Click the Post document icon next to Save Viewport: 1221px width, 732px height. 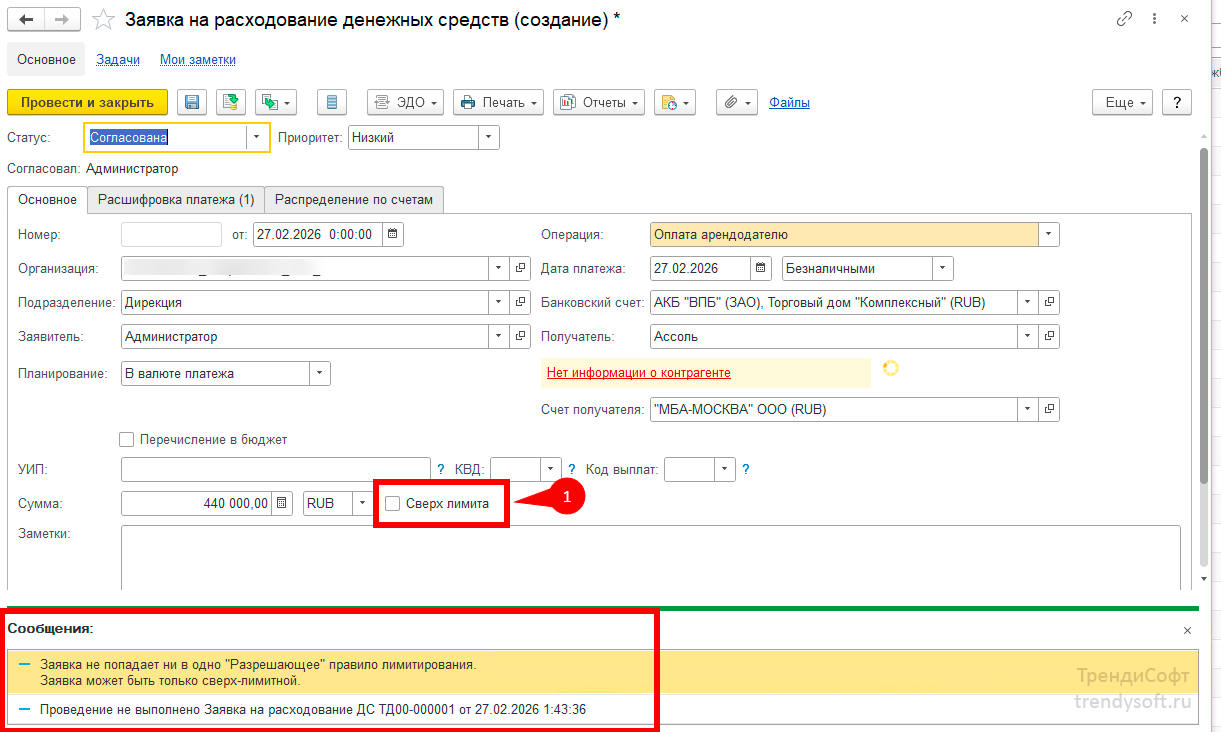click(x=230, y=102)
